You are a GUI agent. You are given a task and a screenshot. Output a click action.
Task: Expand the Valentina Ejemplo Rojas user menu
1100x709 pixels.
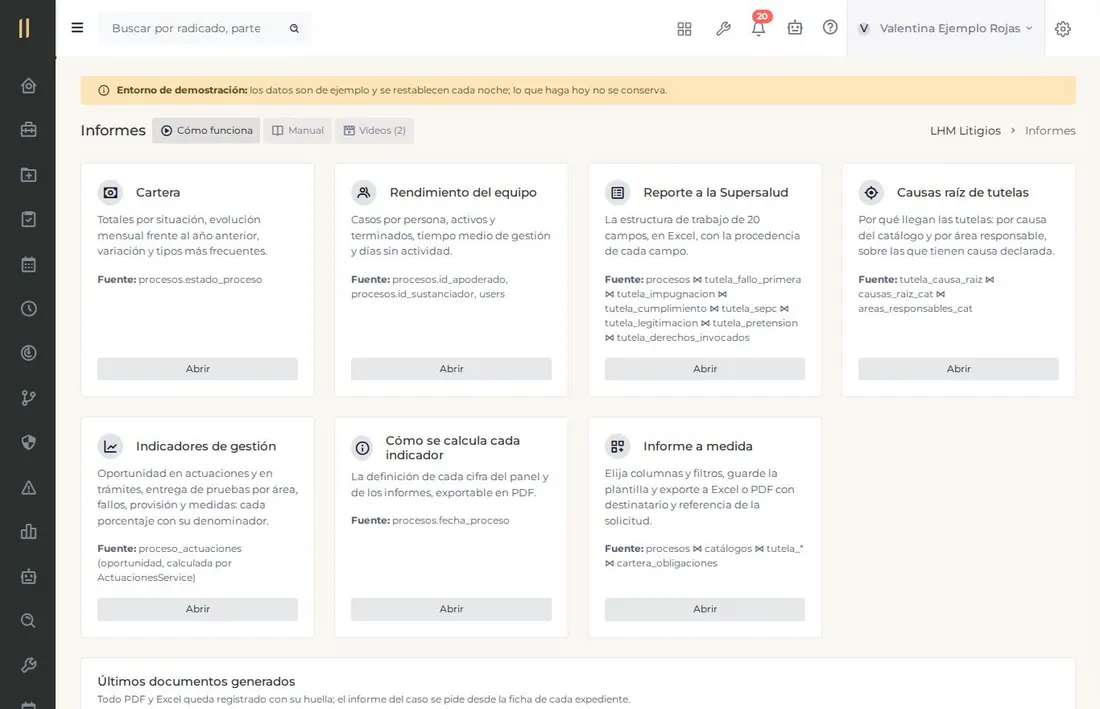[x=946, y=28]
